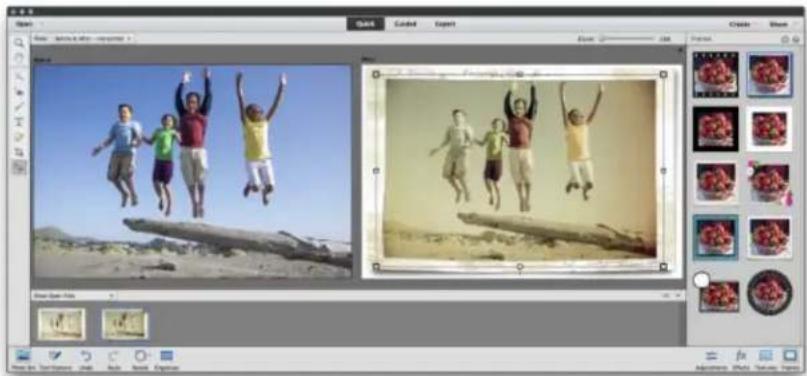Select the Text tool
The height and width of the screenshot is (376, 807).
click(19, 122)
